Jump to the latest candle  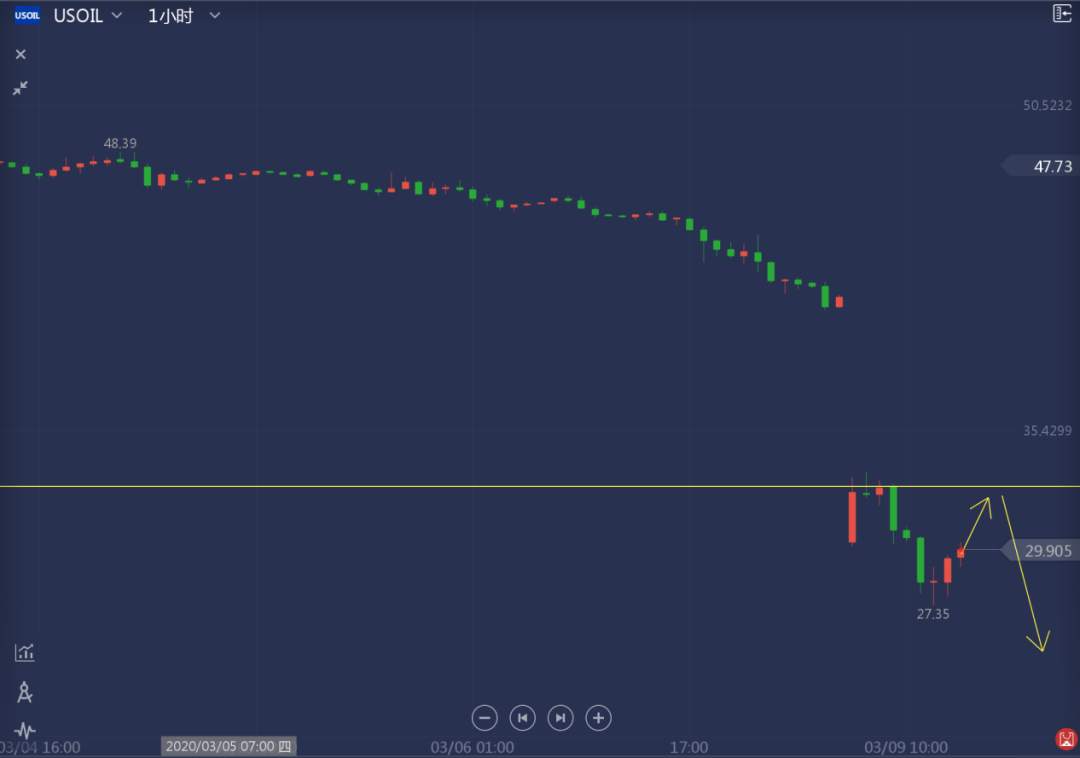click(560, 718)
